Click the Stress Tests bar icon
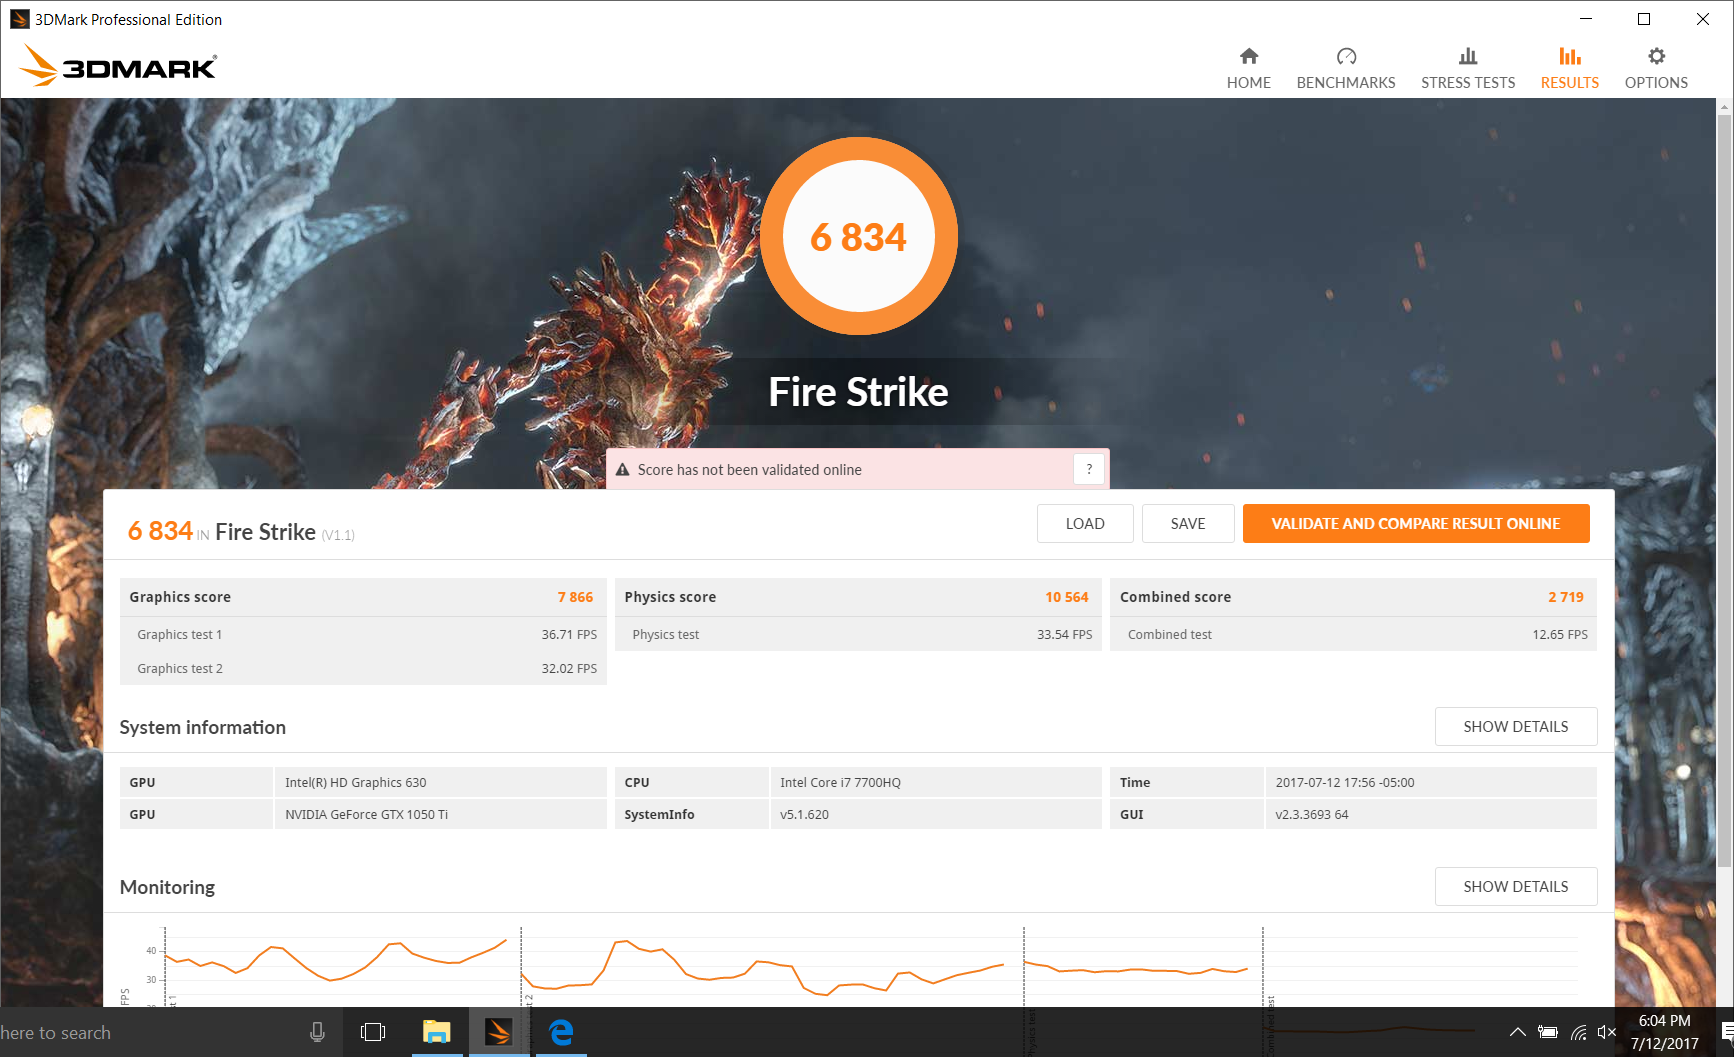The image size is (1734, 1057). [x=1468, y=56]
